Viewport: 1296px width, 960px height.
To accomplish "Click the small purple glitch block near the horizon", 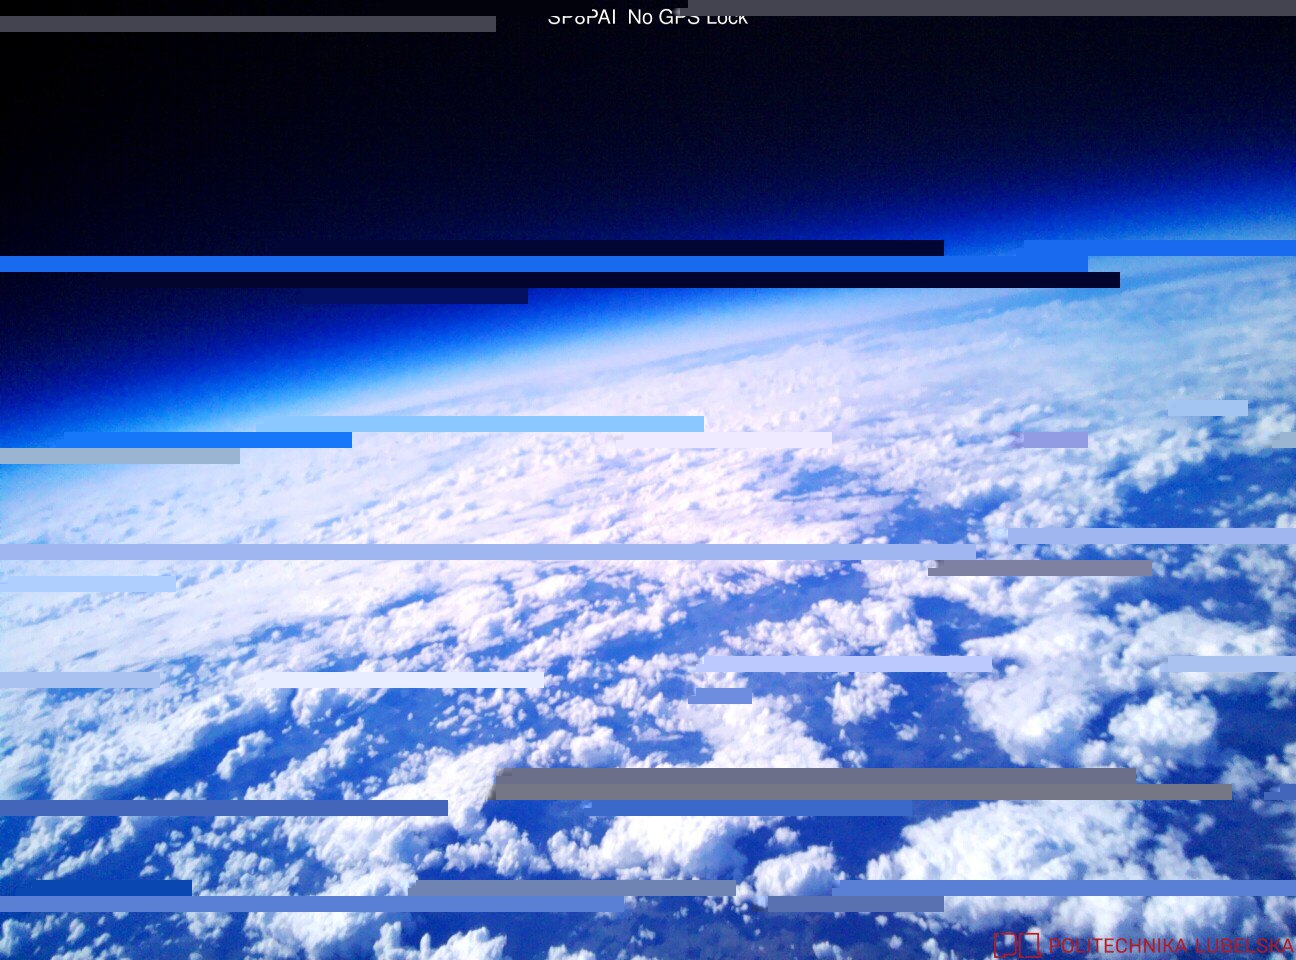I will click(x=1052, y=440).
